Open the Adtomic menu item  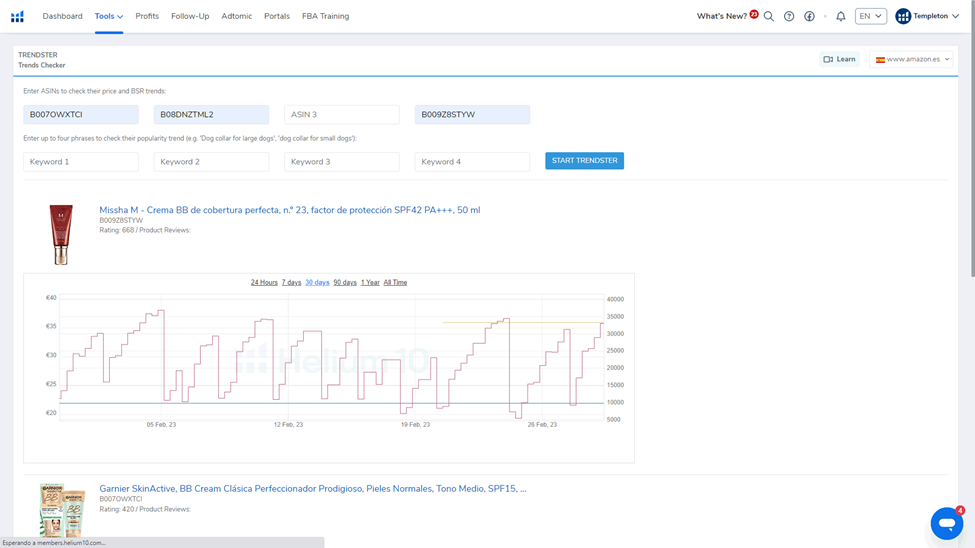click(x=237, y=16)
